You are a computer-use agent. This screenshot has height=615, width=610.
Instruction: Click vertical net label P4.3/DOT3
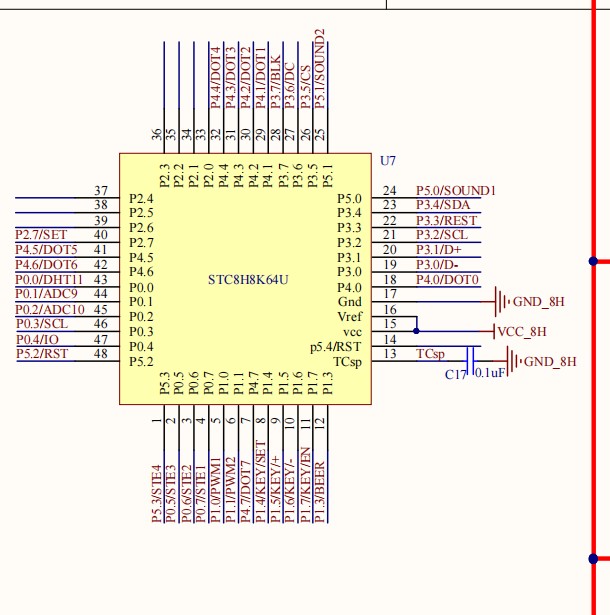point(231,78)
